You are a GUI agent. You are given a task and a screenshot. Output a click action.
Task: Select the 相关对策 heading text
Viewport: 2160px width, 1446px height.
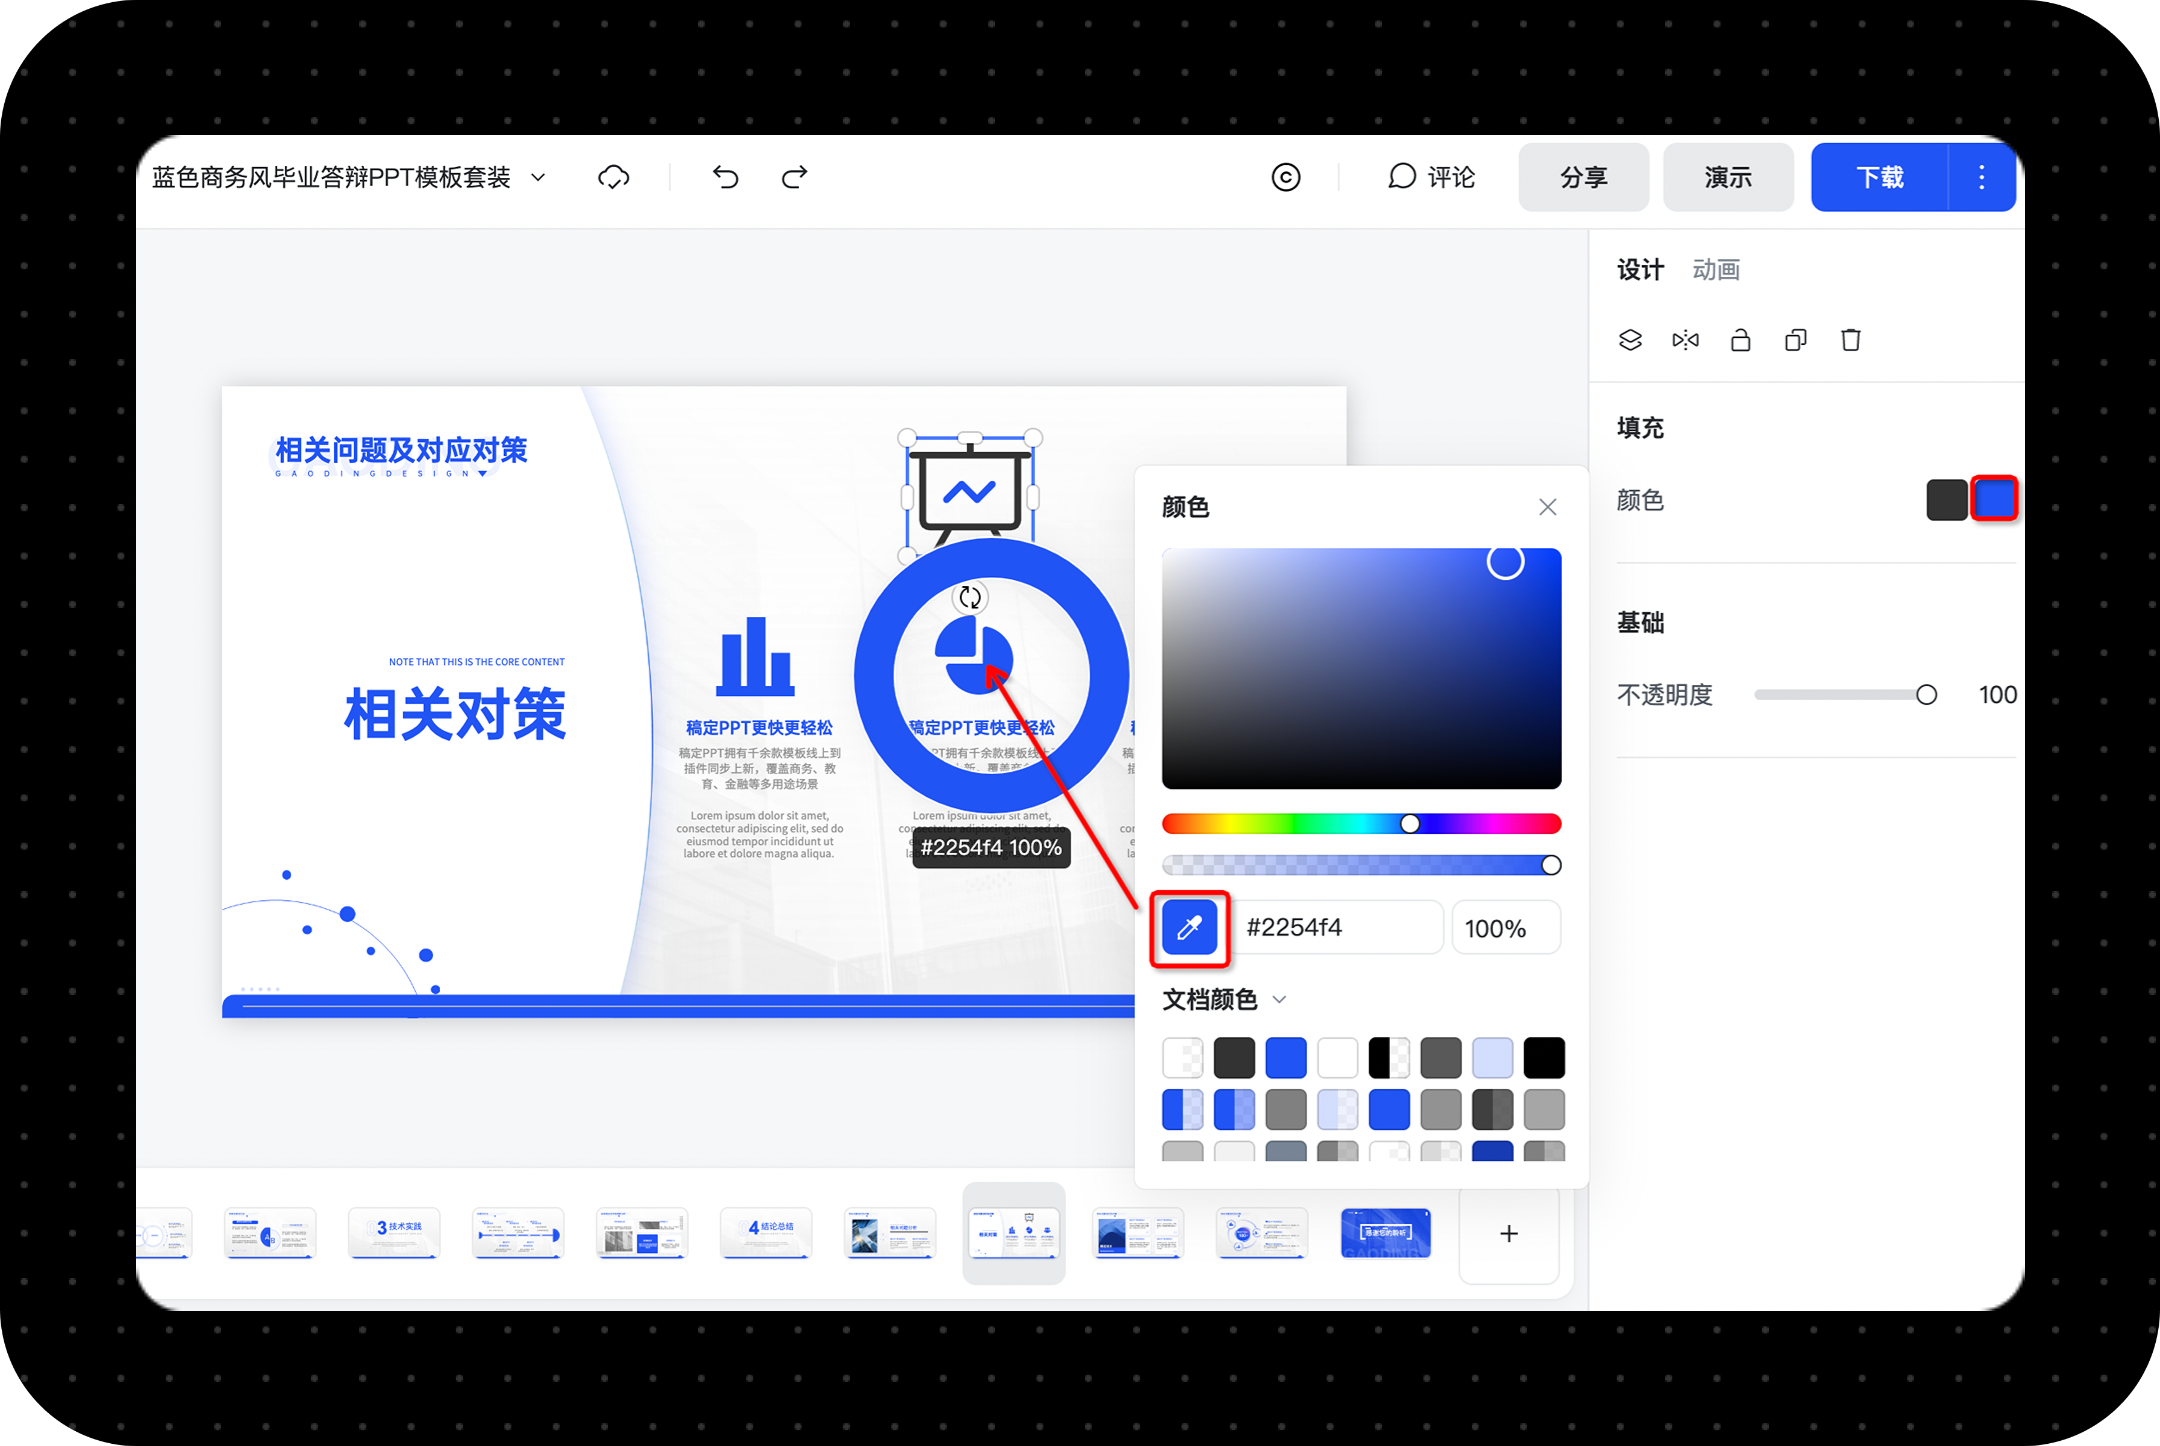[455, 715]
